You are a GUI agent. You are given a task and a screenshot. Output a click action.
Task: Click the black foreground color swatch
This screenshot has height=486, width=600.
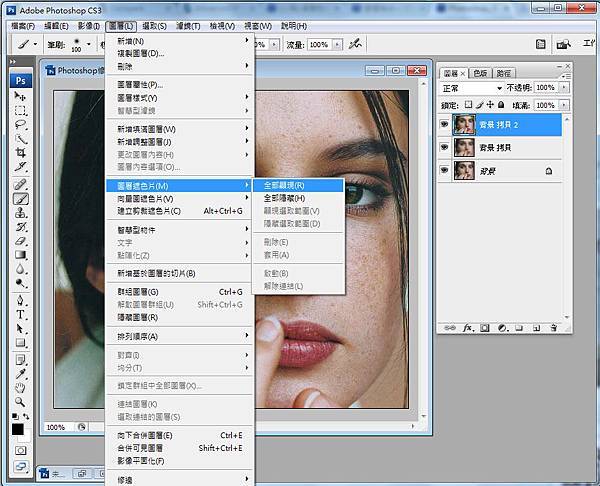pos(16,429)
